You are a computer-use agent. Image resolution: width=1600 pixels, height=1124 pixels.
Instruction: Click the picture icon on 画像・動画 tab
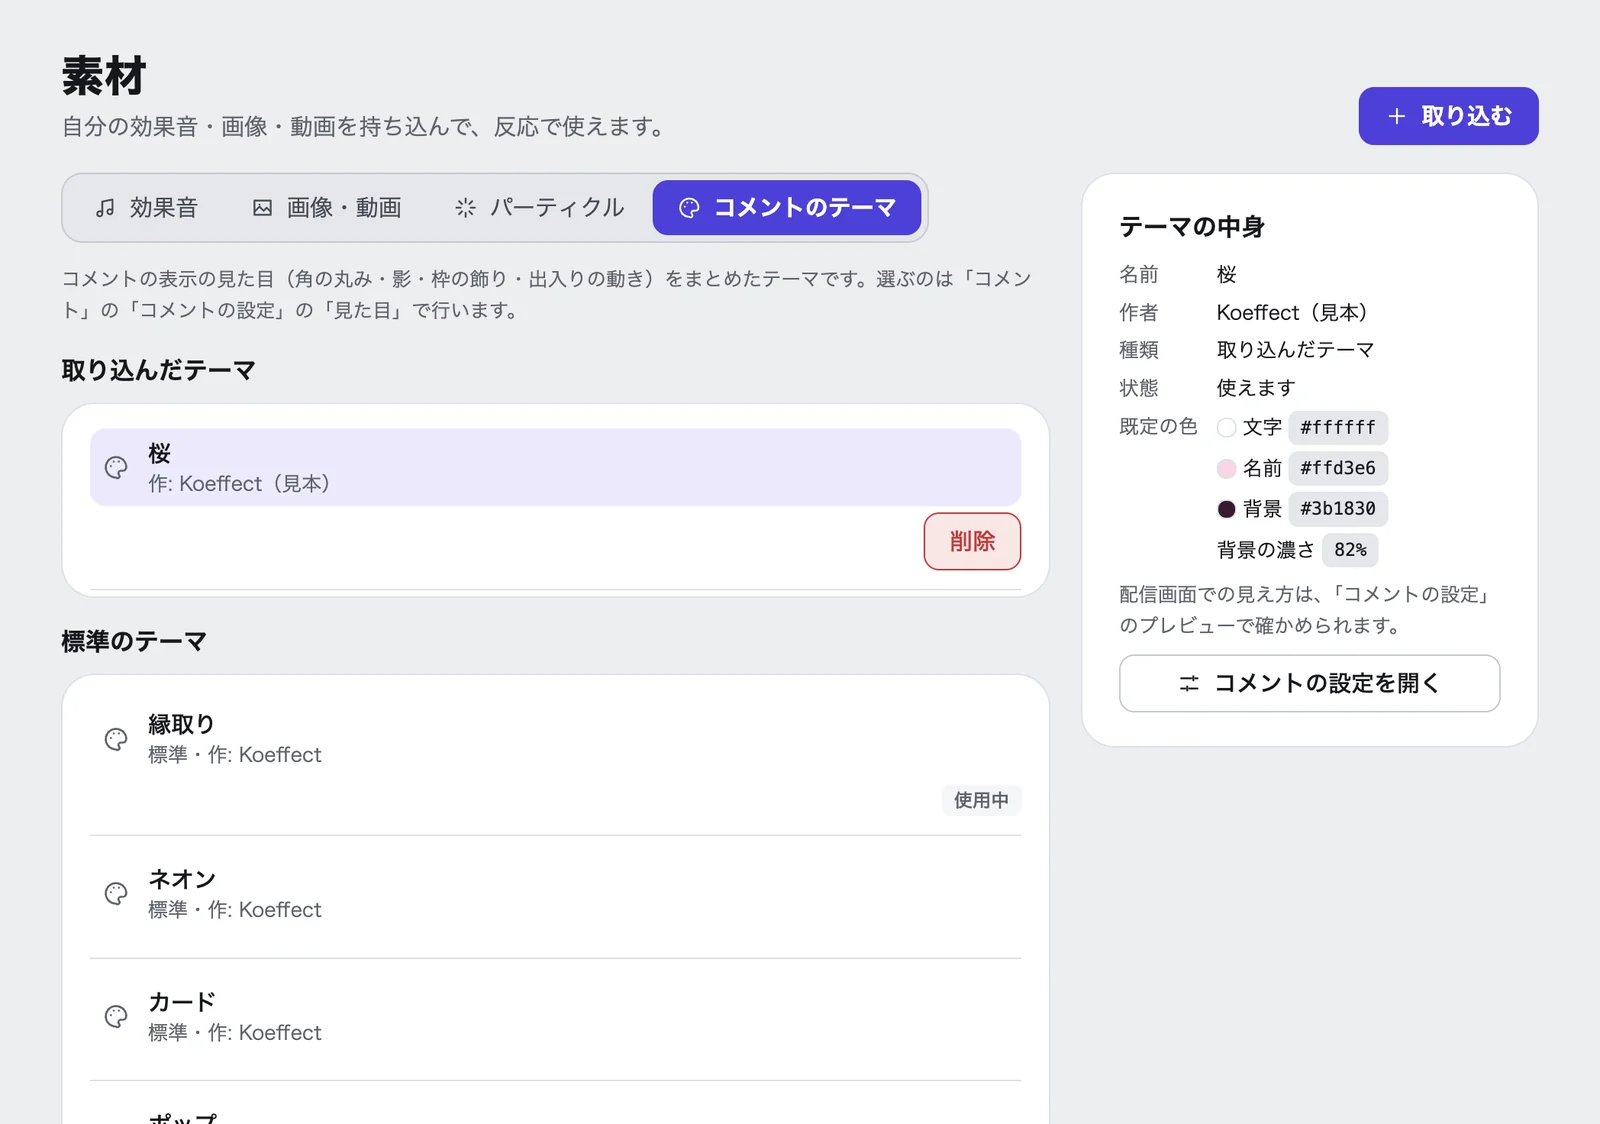click(262, 208)
